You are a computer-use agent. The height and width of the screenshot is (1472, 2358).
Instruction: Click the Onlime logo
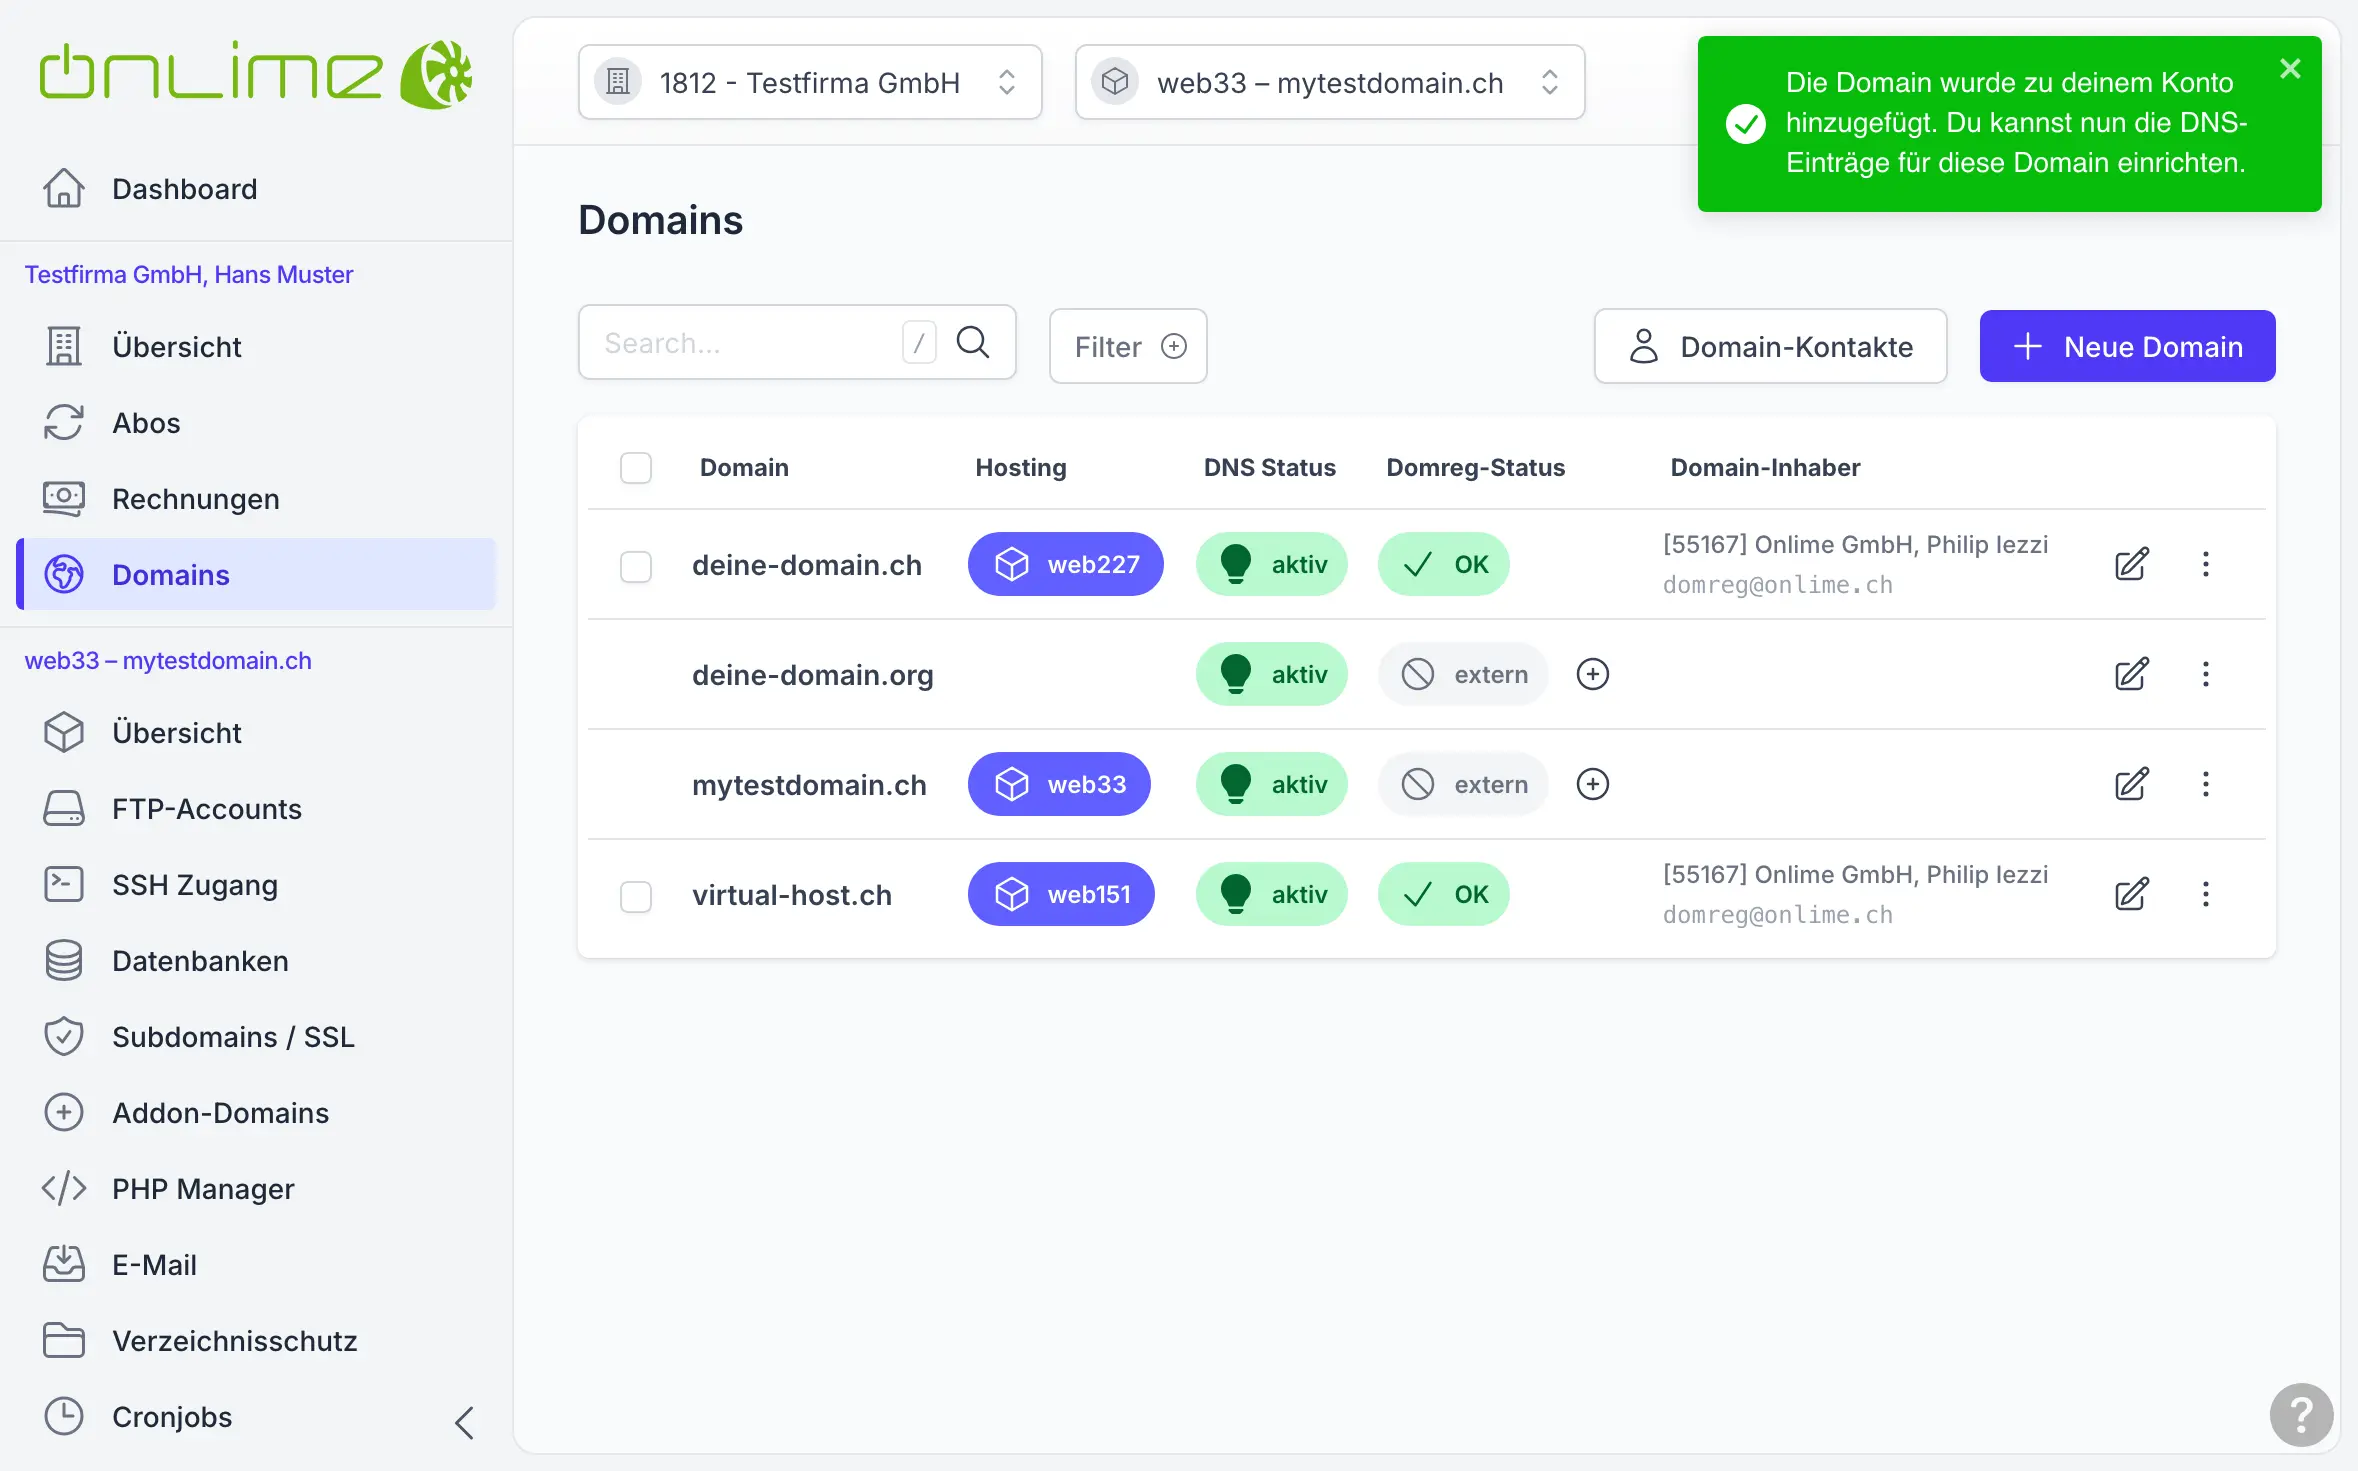click(255, 74)
